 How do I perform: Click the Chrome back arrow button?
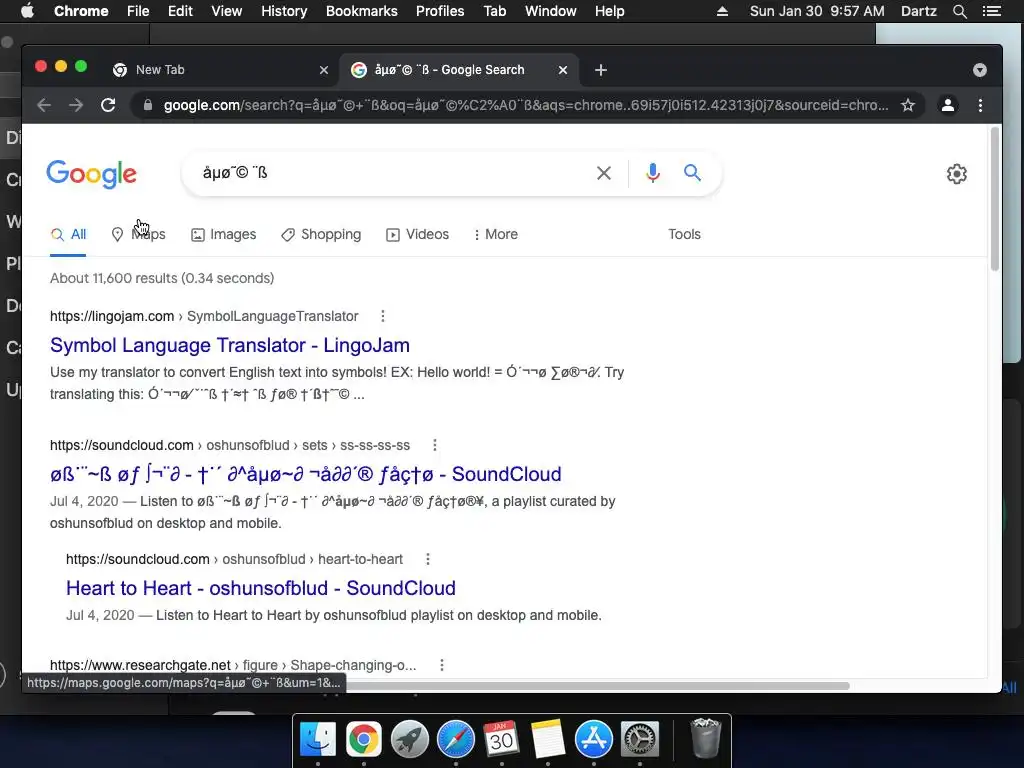coord(44,105)
